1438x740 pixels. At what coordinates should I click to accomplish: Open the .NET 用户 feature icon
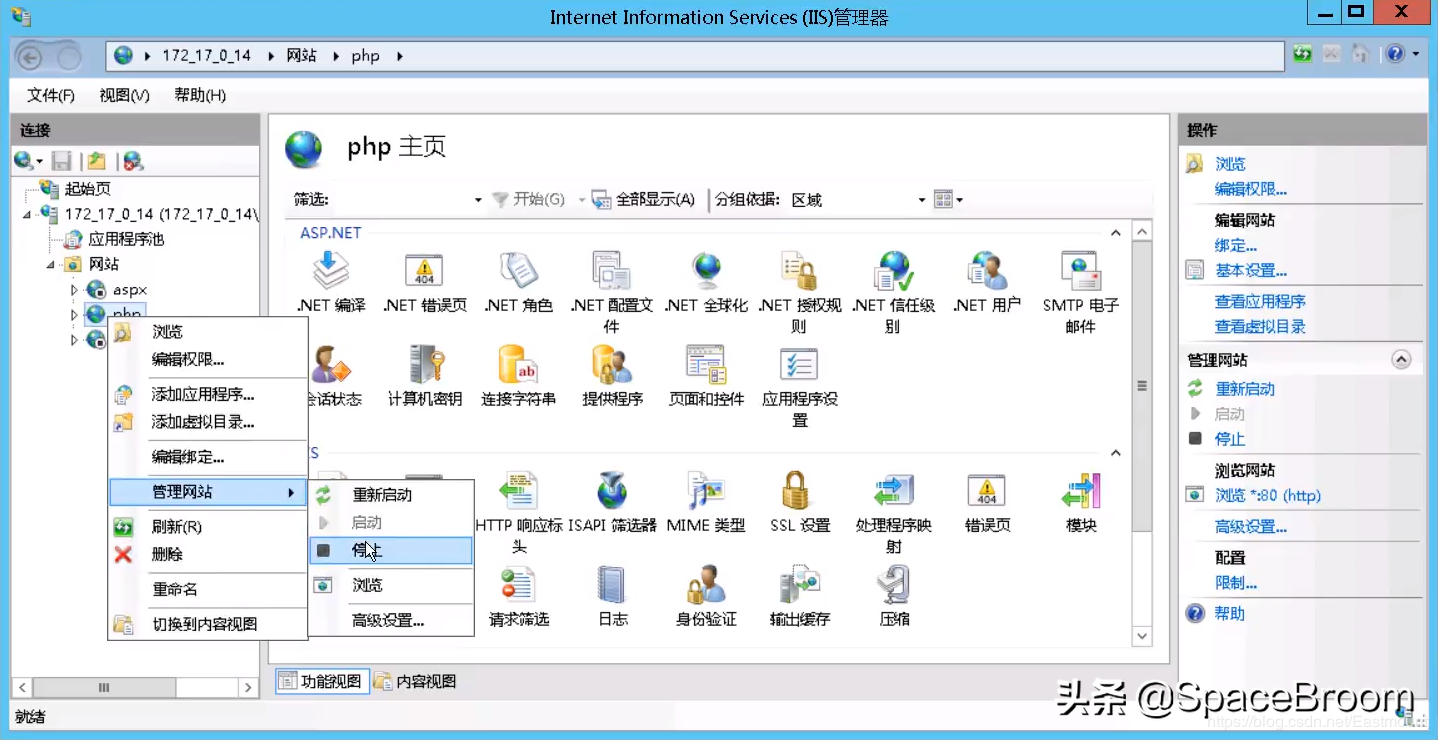[x=986, y=270]
